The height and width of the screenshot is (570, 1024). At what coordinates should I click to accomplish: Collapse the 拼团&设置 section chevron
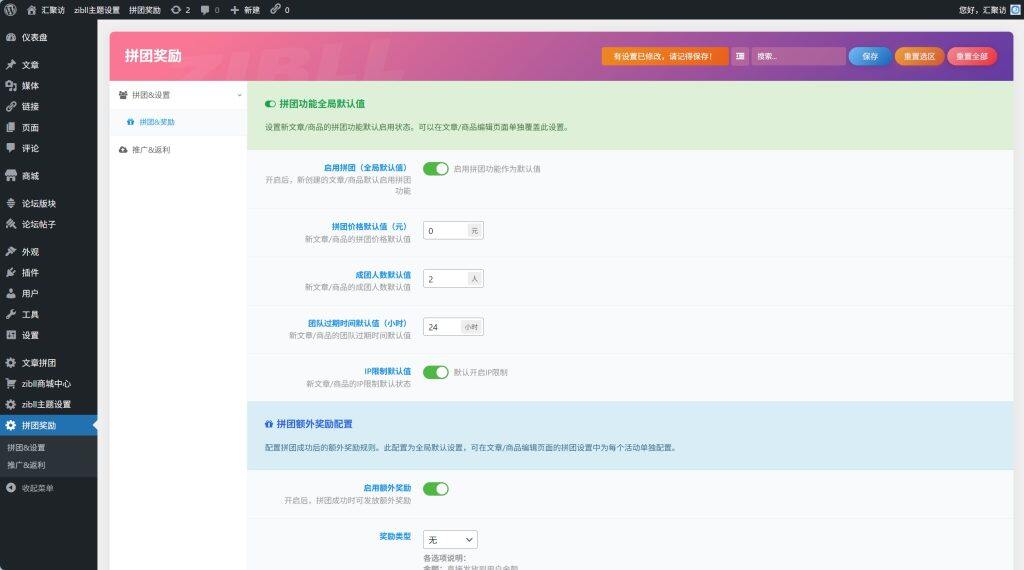240,95
